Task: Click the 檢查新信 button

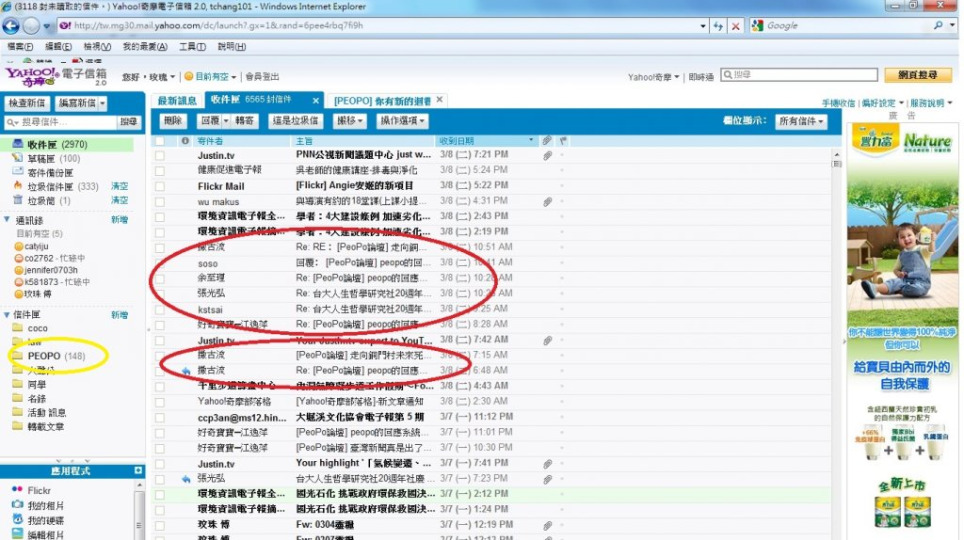Action: pyautogui.click(x=27, y=103)
